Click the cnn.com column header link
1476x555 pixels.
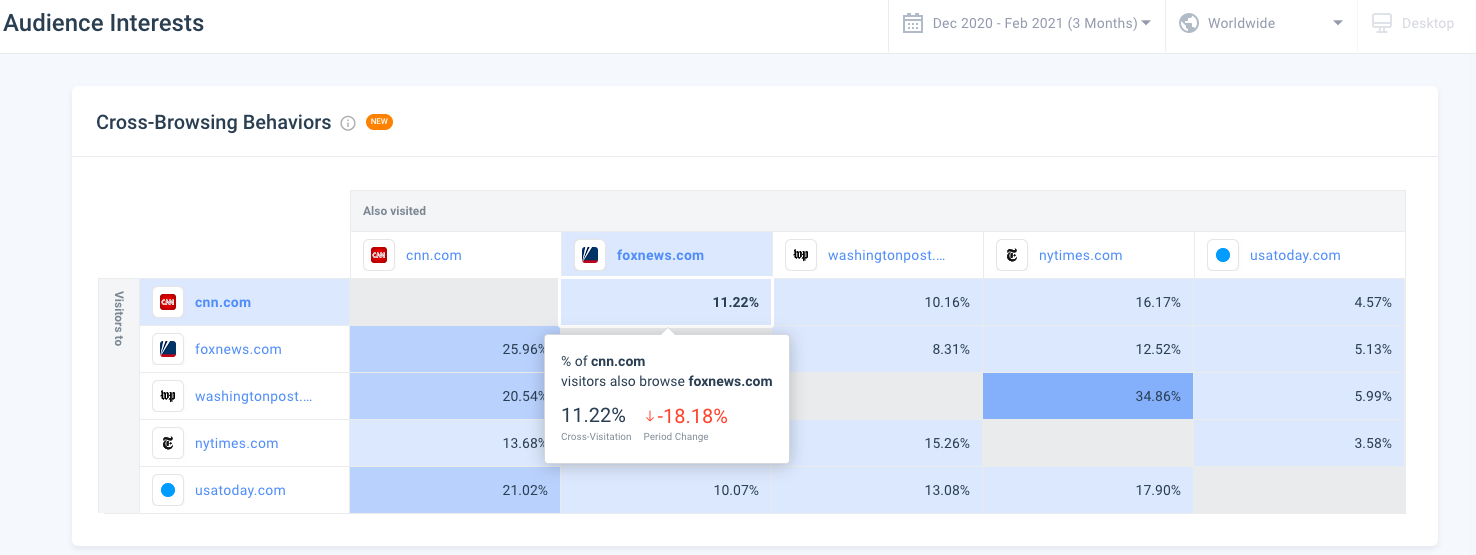coord(433,255)
